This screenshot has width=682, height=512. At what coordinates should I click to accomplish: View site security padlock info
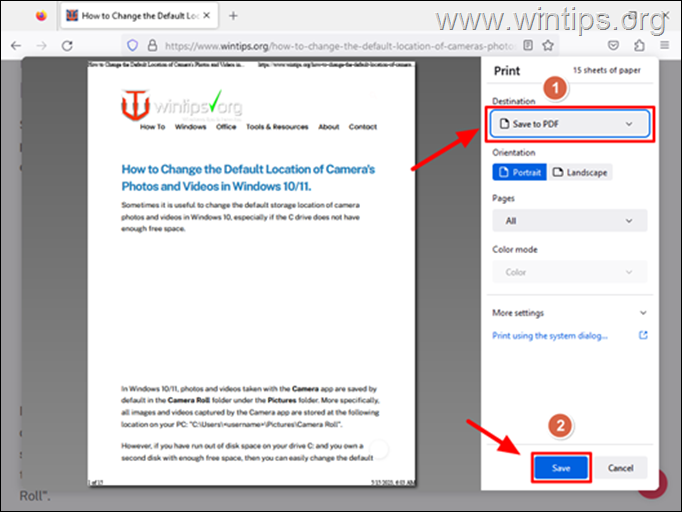point(152,45)
